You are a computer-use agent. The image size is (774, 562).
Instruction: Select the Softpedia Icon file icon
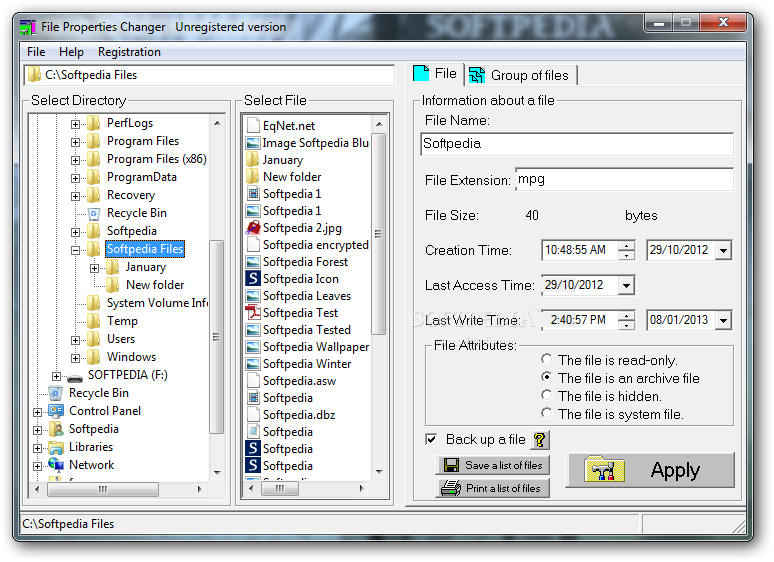pos(253,278)
